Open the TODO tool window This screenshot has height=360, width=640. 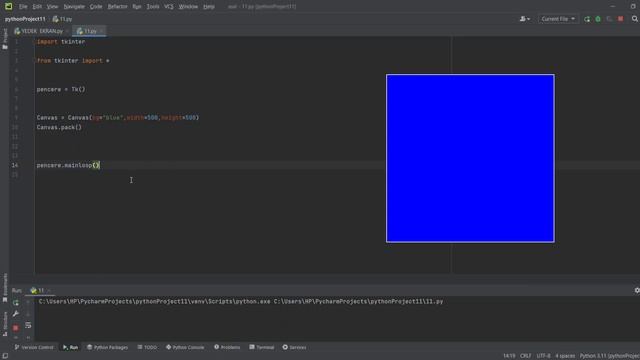pos(147,347)
